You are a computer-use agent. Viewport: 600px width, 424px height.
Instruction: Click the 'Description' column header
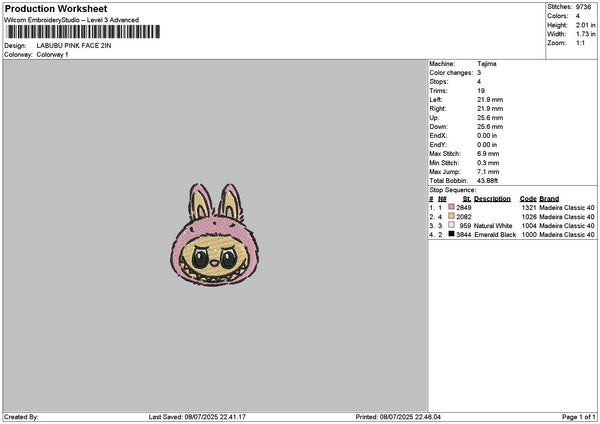(x=492, y=199)
